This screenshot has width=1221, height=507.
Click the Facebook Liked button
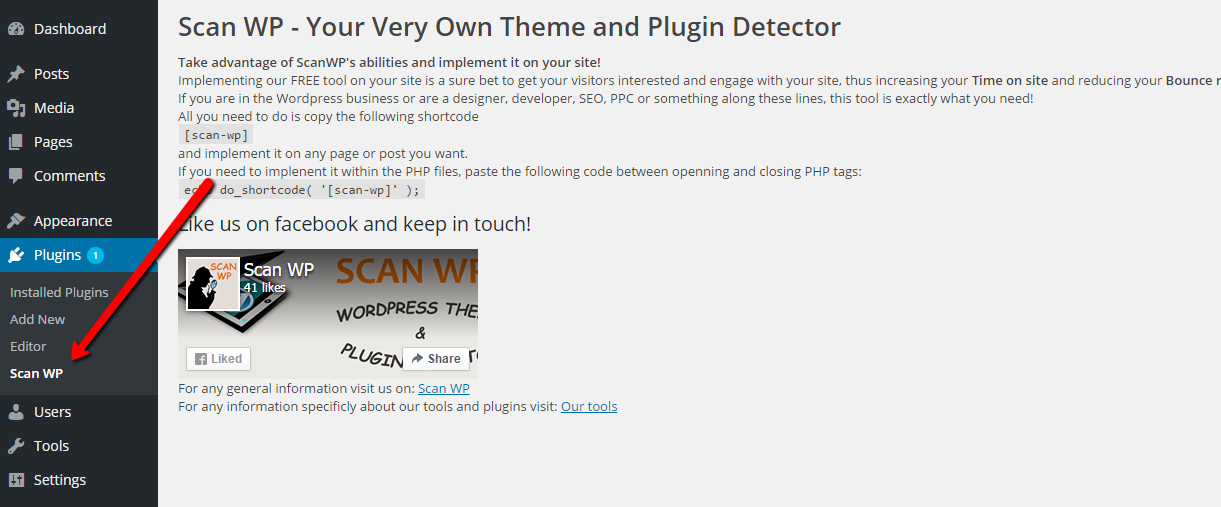[x=218, y=359]
